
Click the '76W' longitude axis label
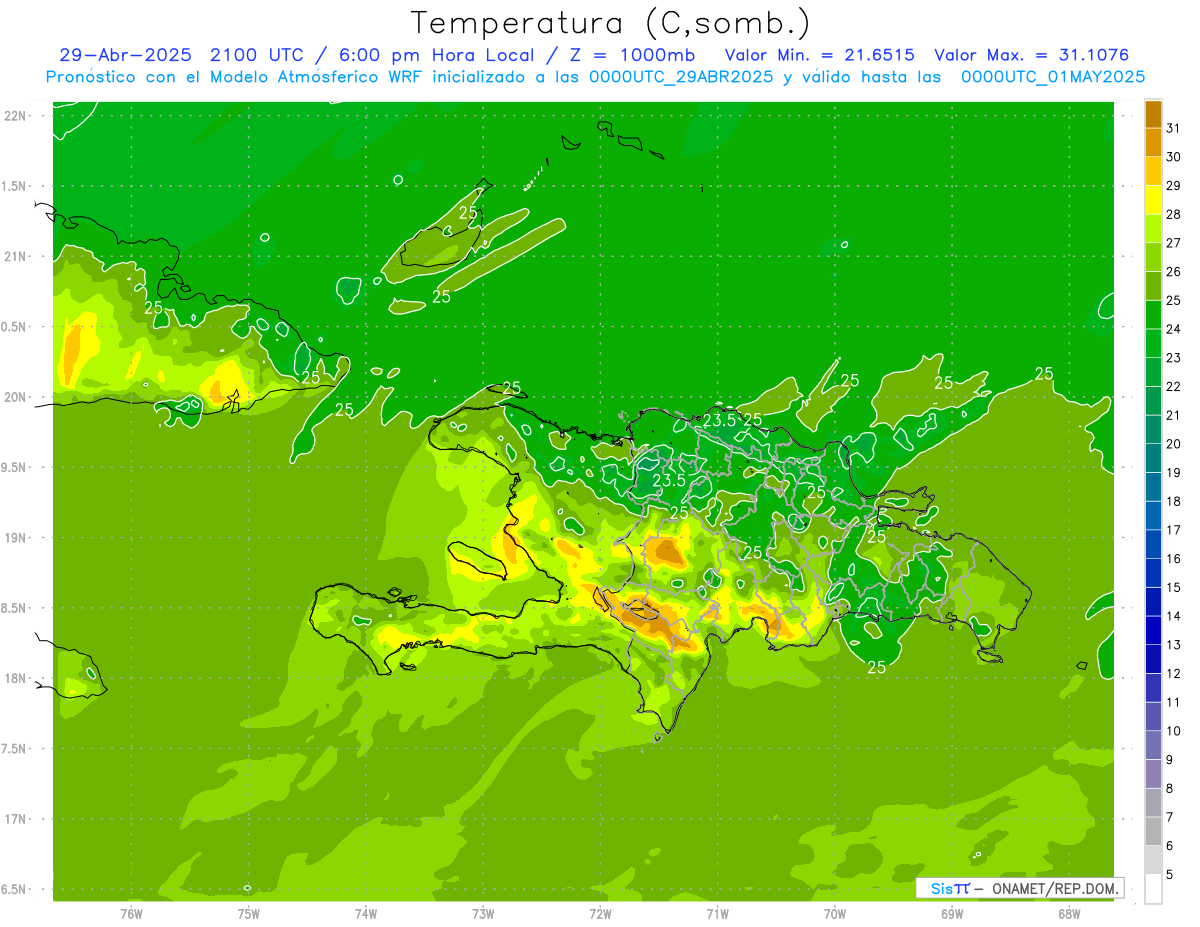pos(131,912)
